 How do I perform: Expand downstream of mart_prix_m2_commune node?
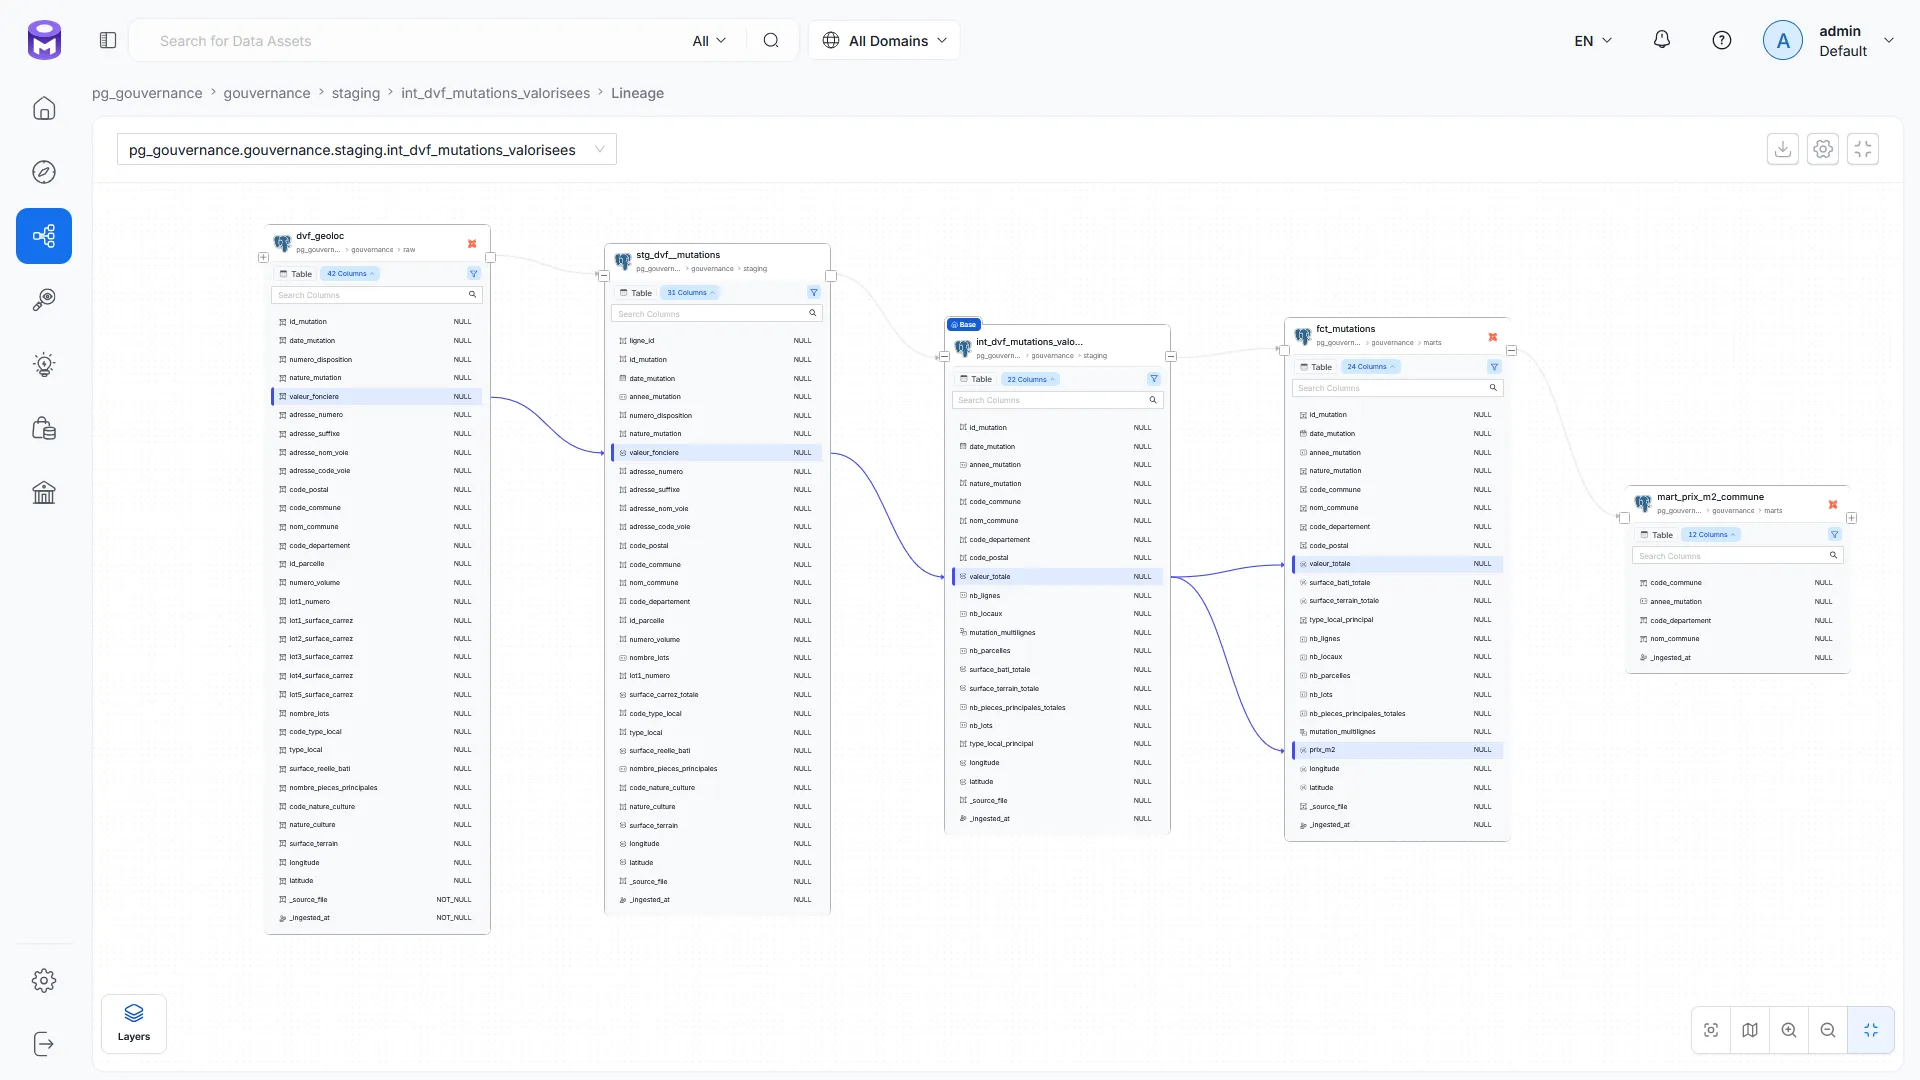point(1852,519)
